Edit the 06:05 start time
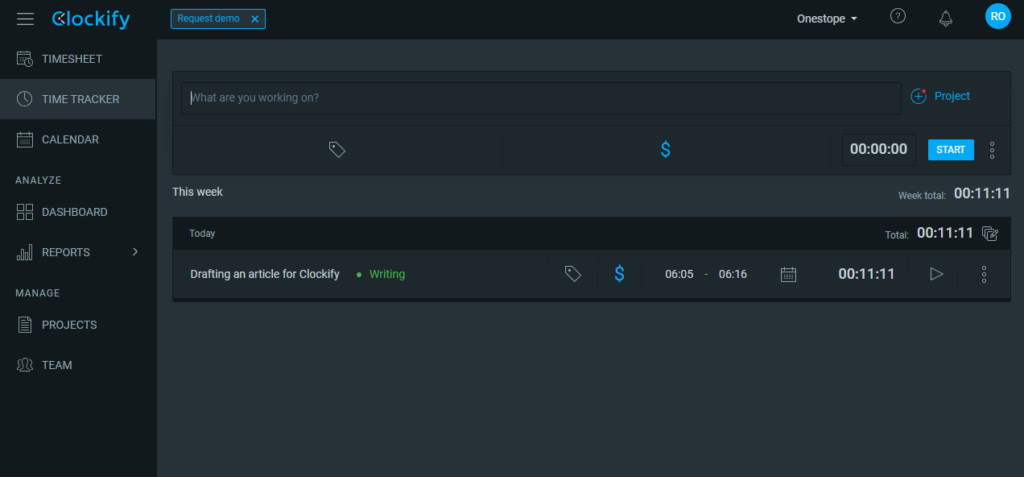 (x=679, y=274)
